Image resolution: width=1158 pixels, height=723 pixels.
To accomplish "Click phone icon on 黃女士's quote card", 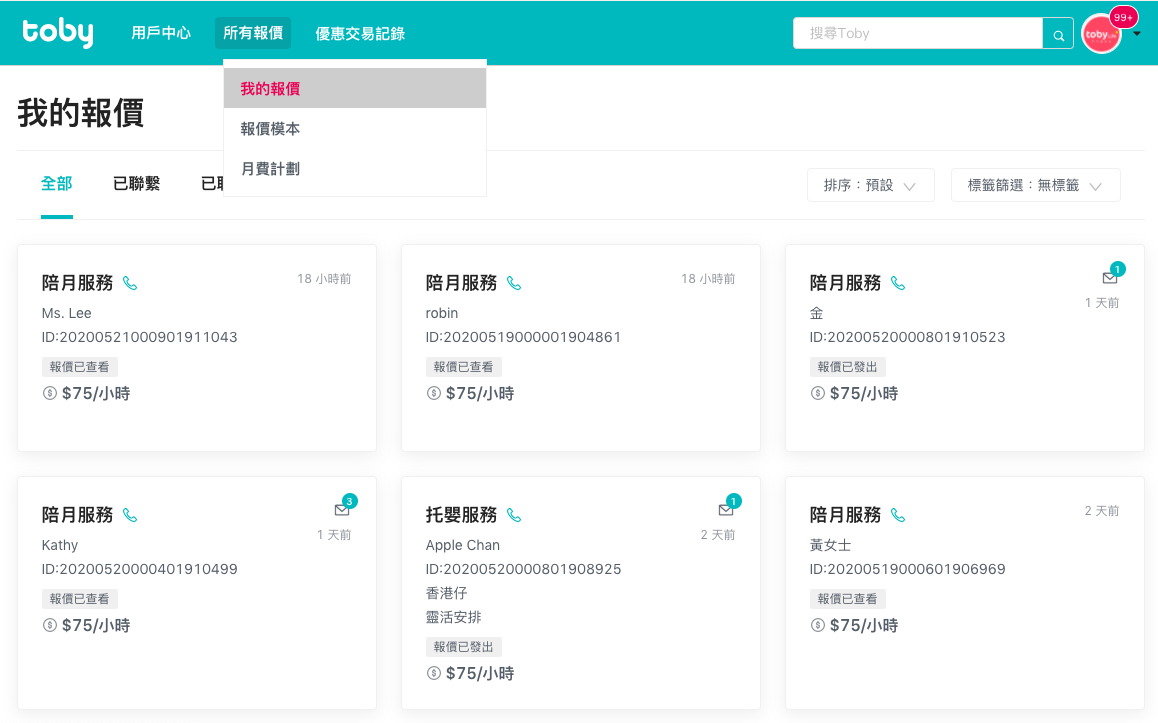I will [898, 515].
